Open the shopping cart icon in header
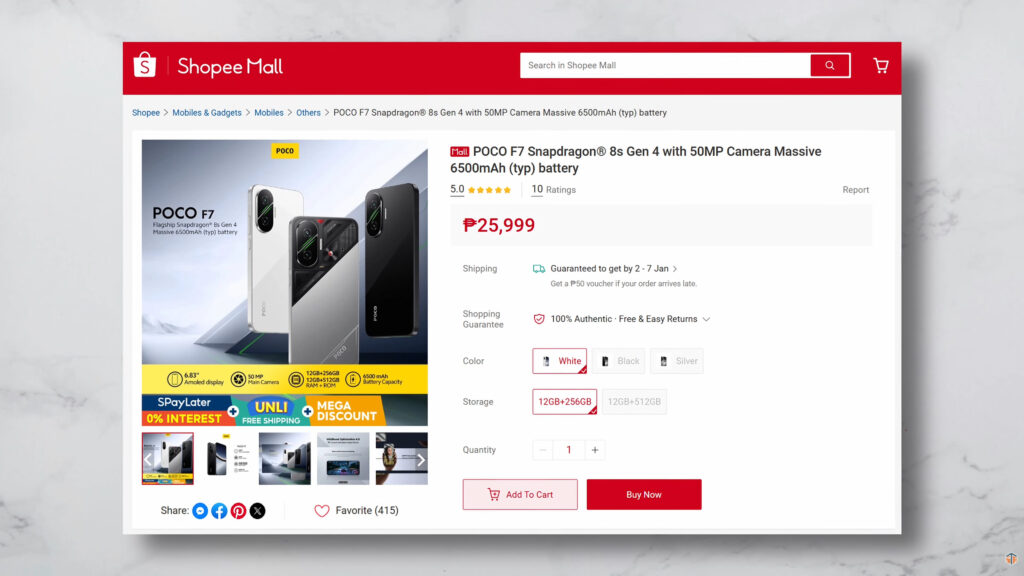Viewport: 1024px width, 576px height. pyautogui.click(x=880, y=65)
